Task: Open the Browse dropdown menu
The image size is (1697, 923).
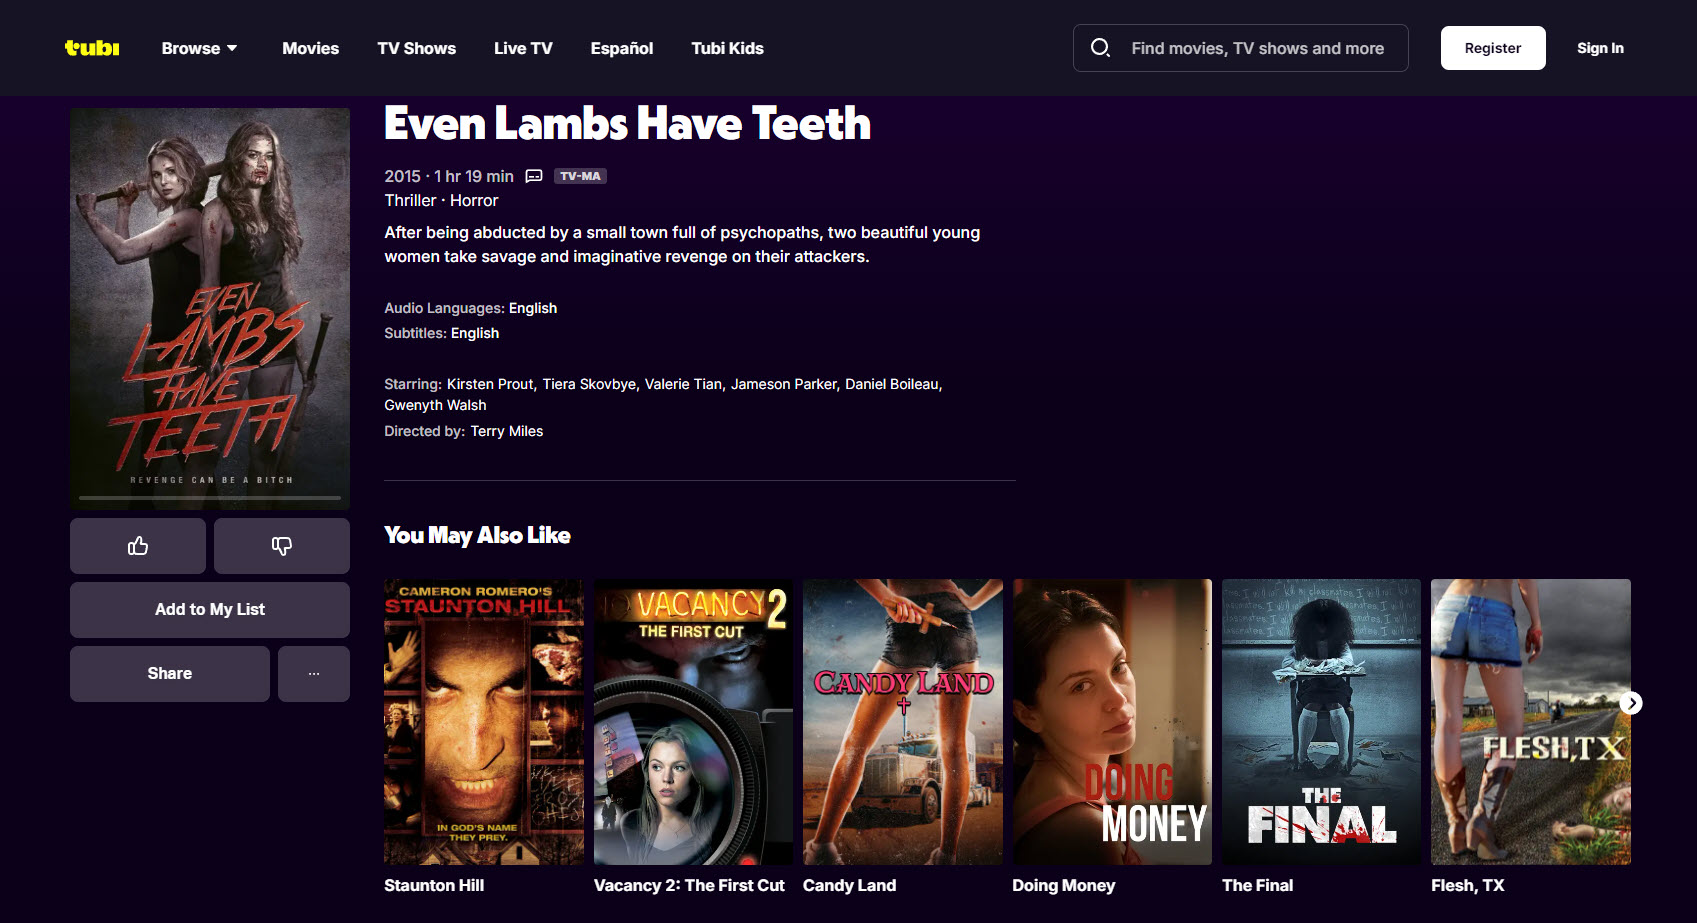Action: (199, 48)
